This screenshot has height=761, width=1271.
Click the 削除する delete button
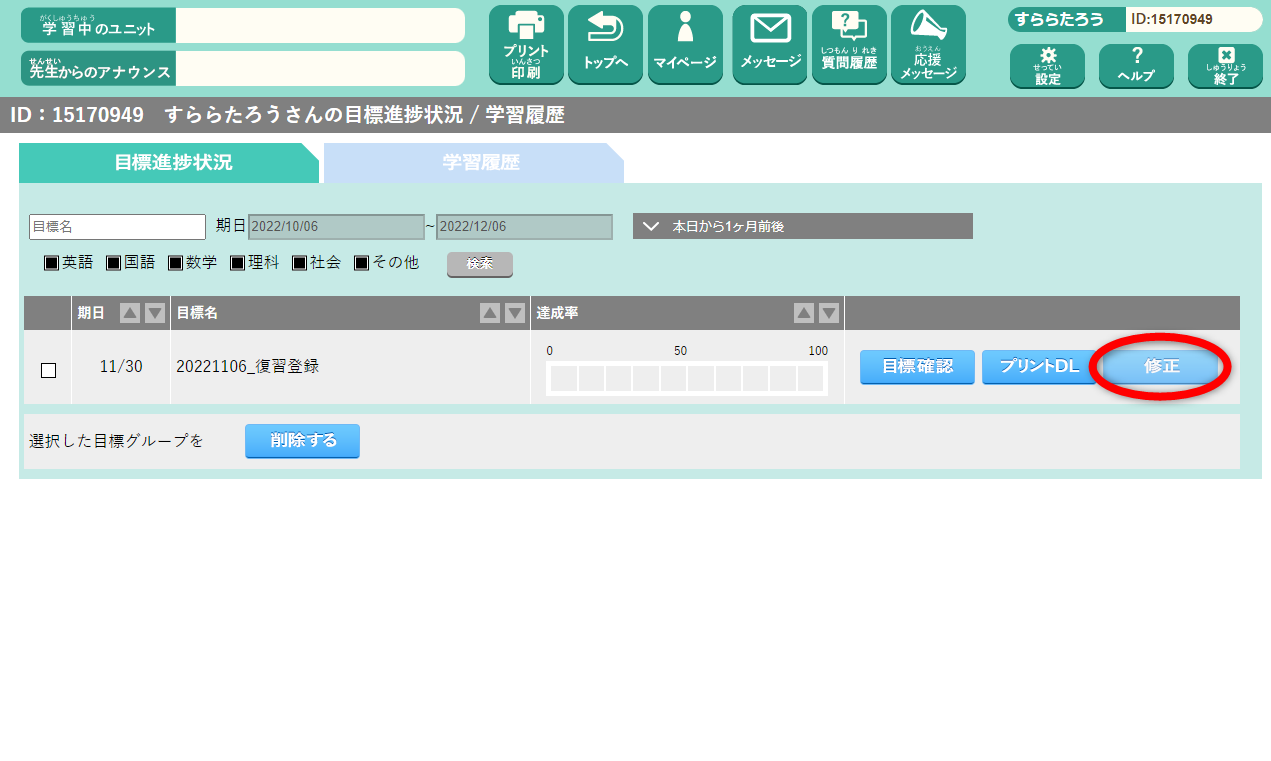pyautogui.click(x=302, y=441)
